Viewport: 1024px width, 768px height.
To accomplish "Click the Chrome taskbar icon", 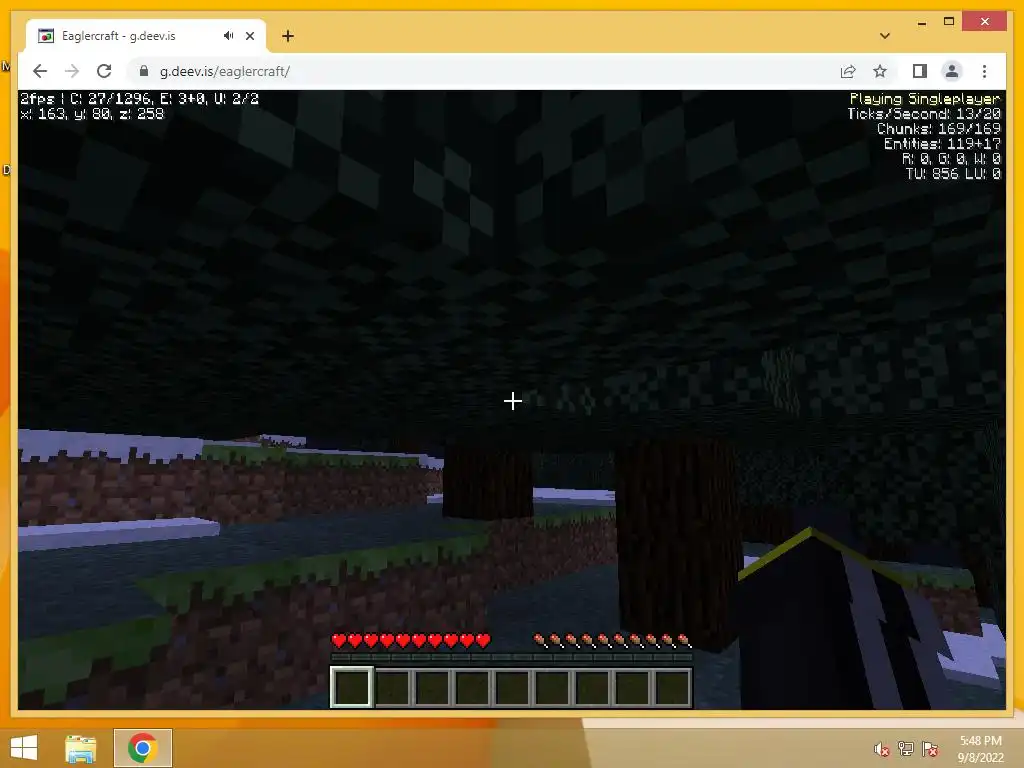I will coord(142,748).
